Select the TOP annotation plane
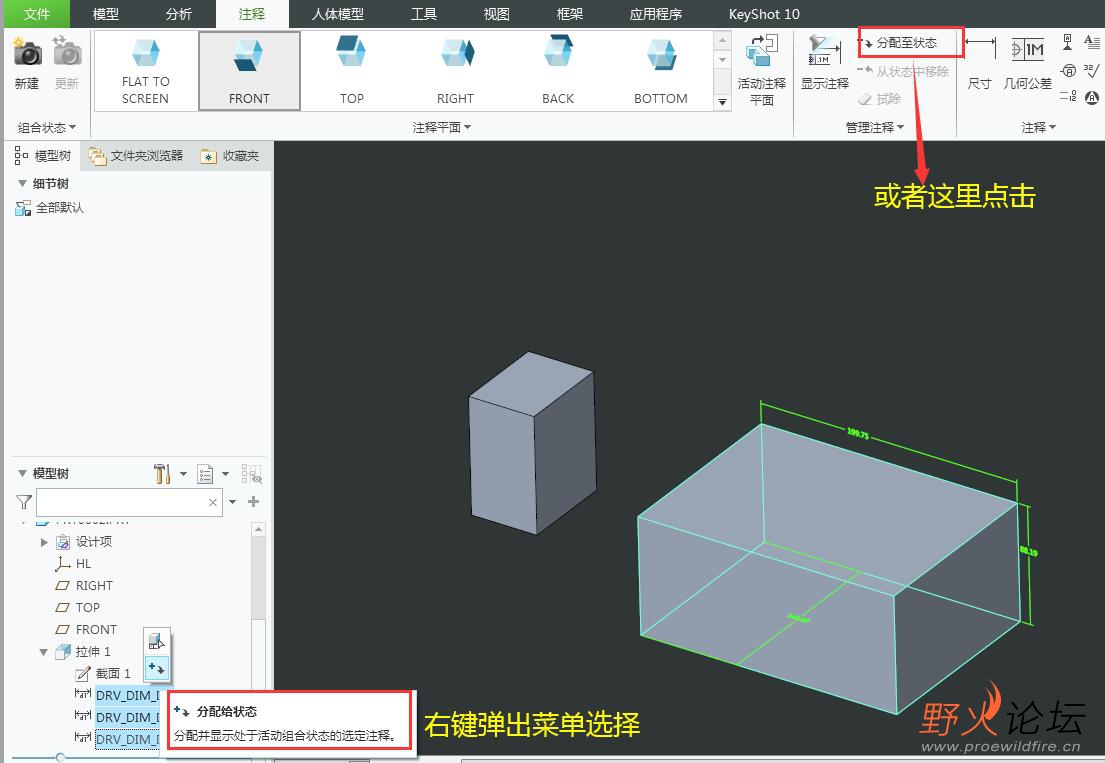Image resolution: width=1105 pixels, height=763 pixels. coord(352,71)
